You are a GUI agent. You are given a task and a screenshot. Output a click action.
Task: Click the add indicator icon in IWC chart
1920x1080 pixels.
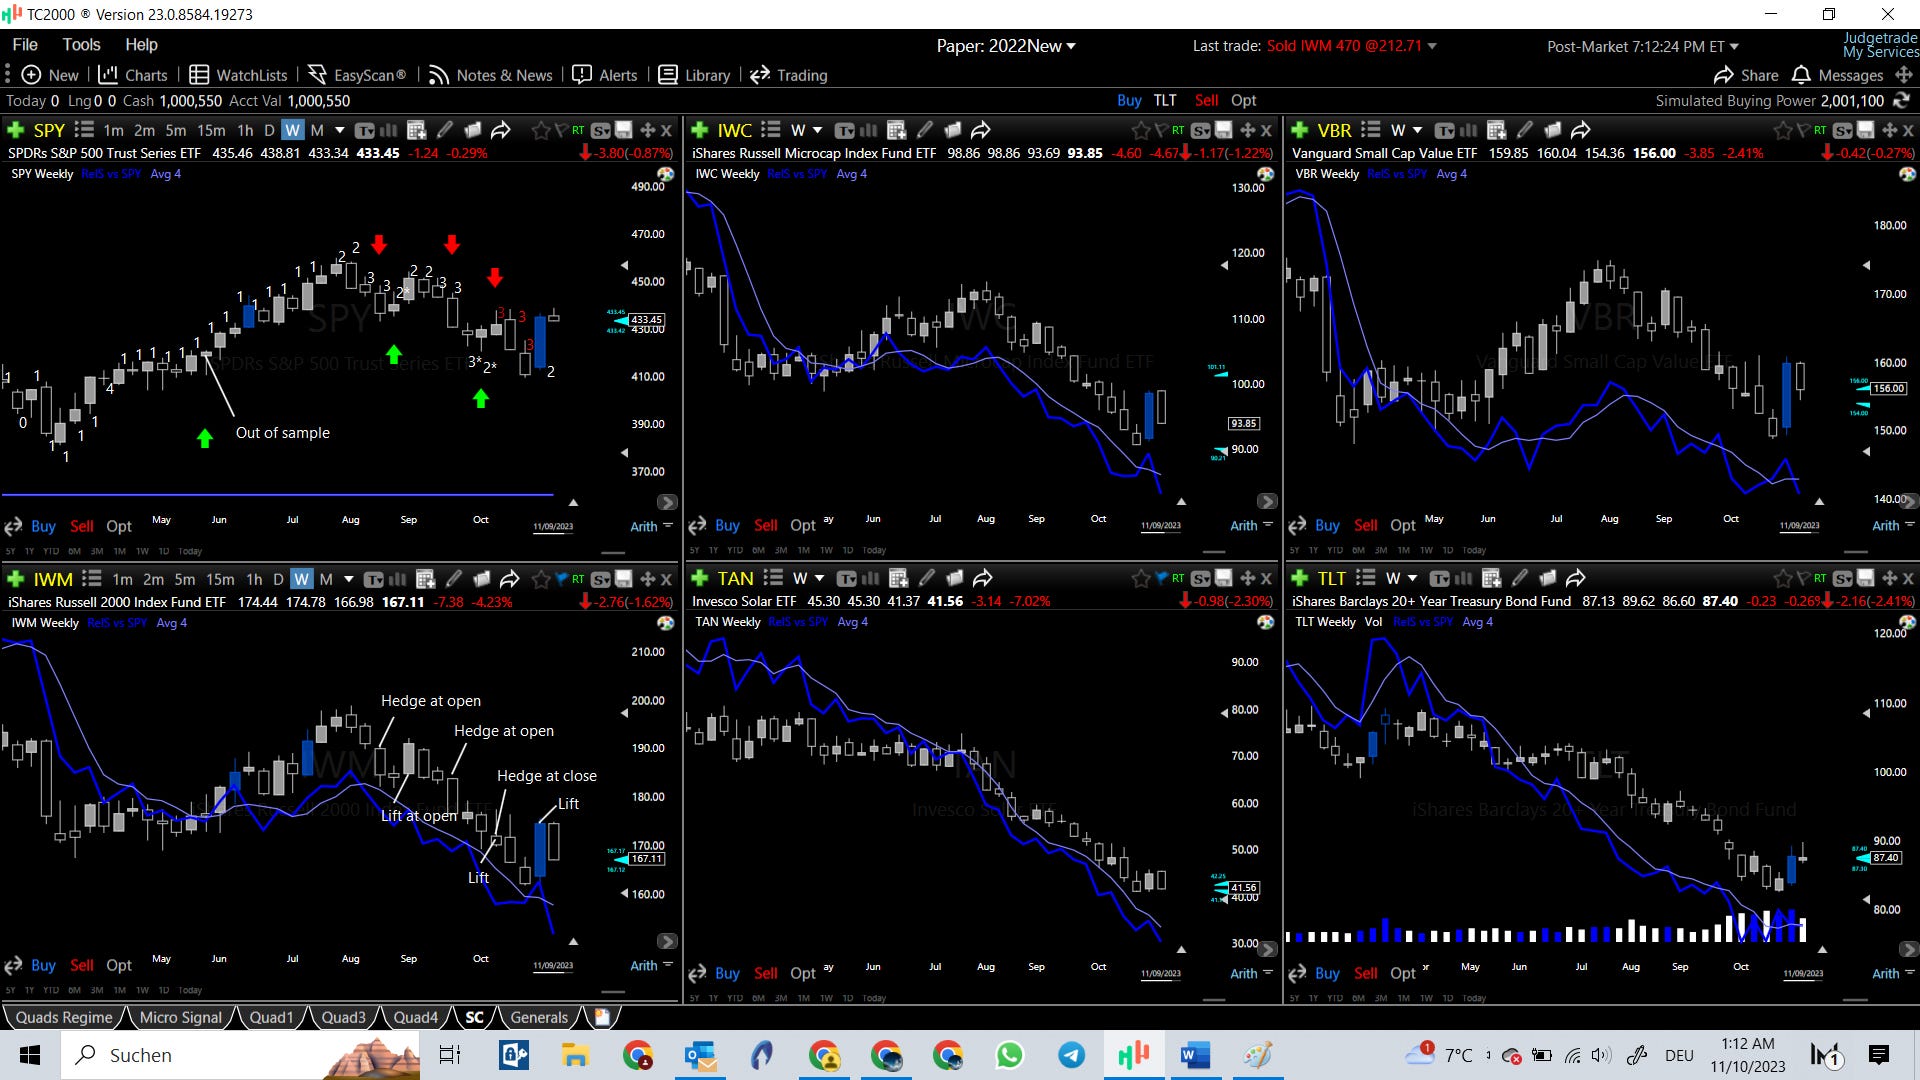[896, 130]
